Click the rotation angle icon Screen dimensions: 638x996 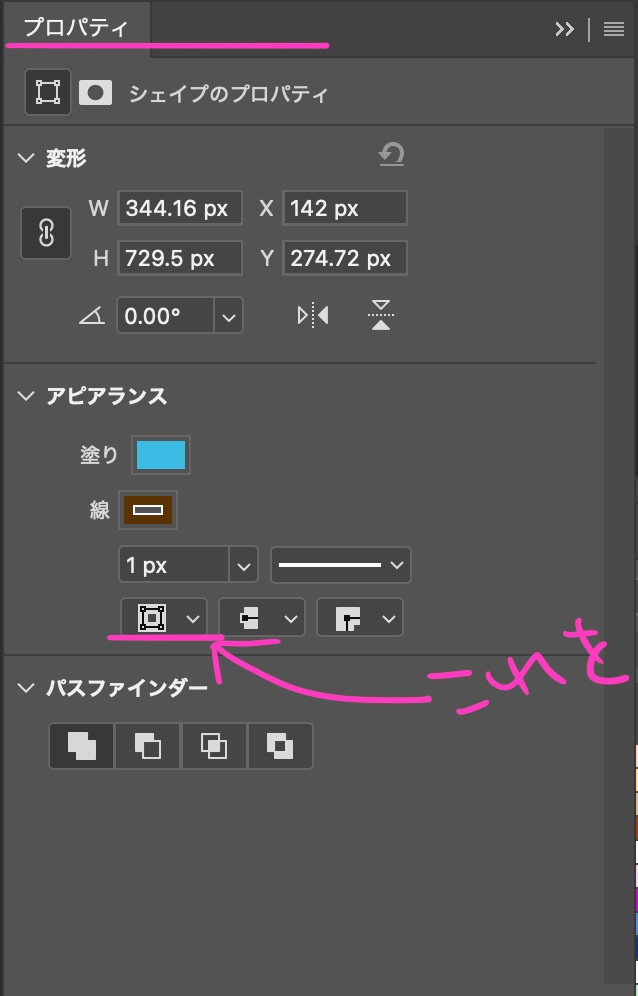click(92, 315)
